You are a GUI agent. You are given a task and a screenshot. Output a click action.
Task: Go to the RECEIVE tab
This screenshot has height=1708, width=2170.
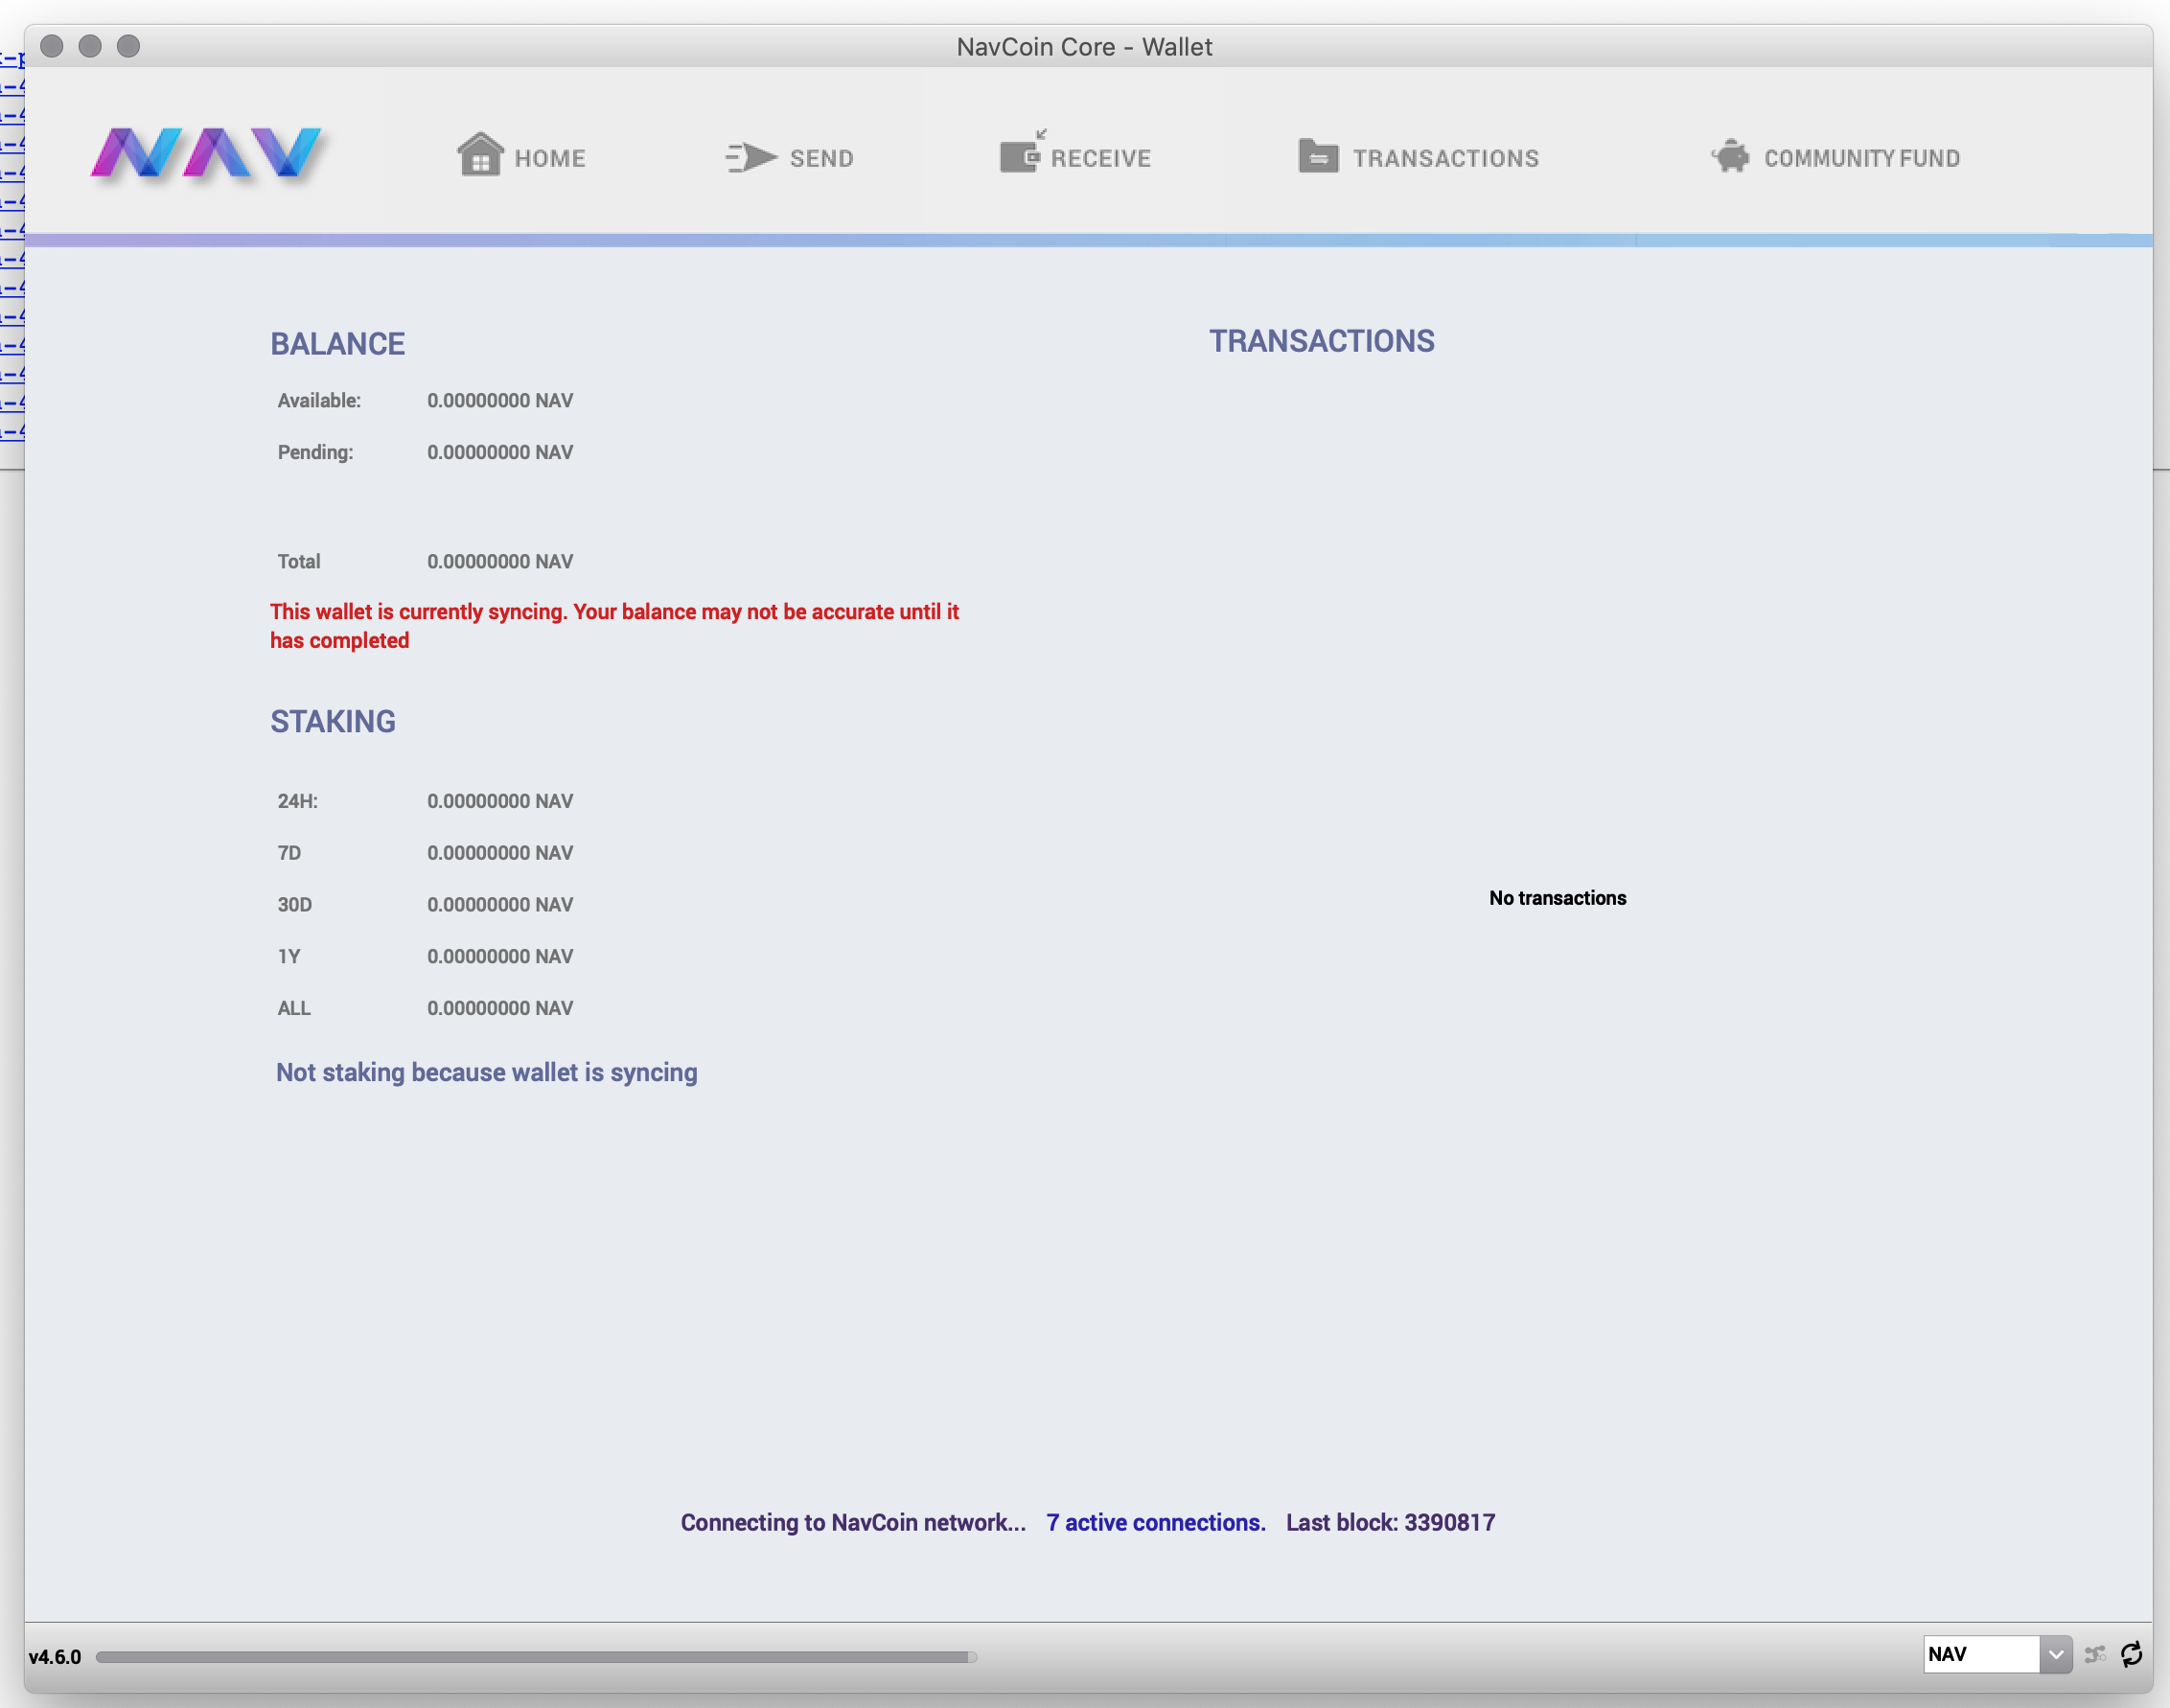tap(1101, 158)
